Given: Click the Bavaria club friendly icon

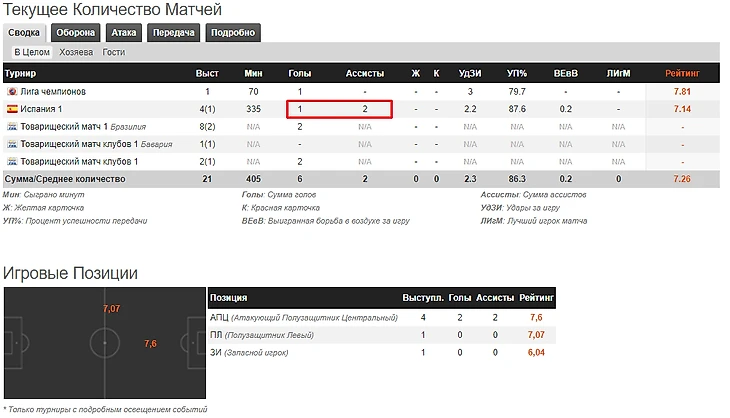Looking at the screenshot, I should (12, 144).
